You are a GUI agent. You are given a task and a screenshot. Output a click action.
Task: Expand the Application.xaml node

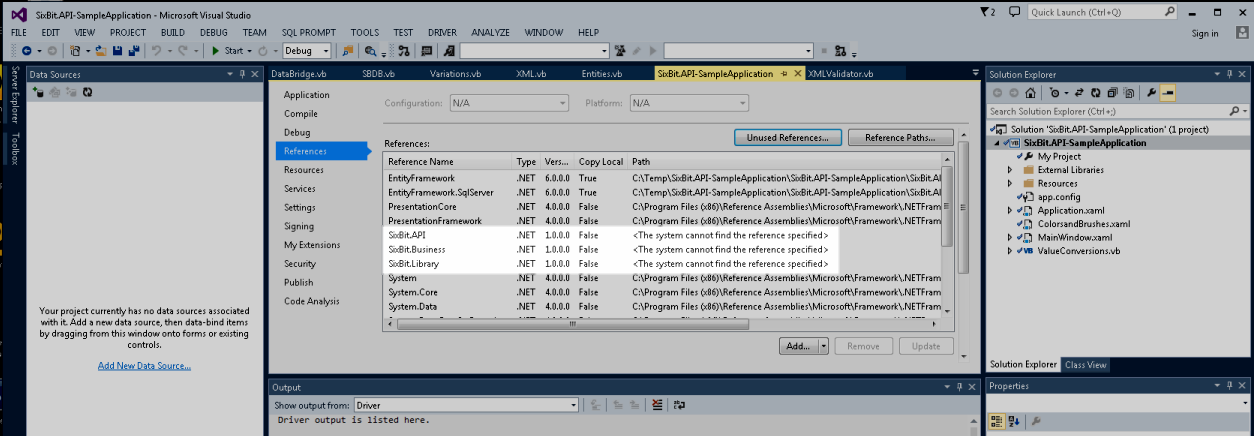click(1011, 211)
